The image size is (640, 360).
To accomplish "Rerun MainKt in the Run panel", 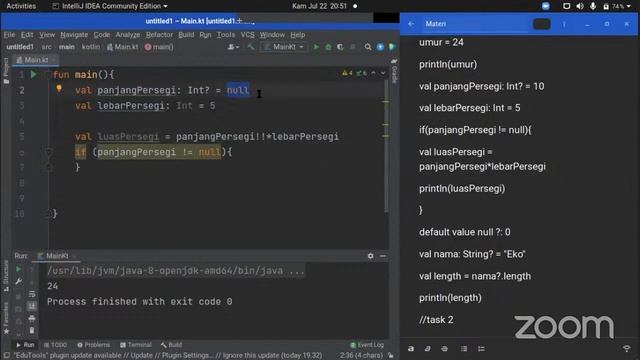I will pyautogui.click(x=18, y=269).
